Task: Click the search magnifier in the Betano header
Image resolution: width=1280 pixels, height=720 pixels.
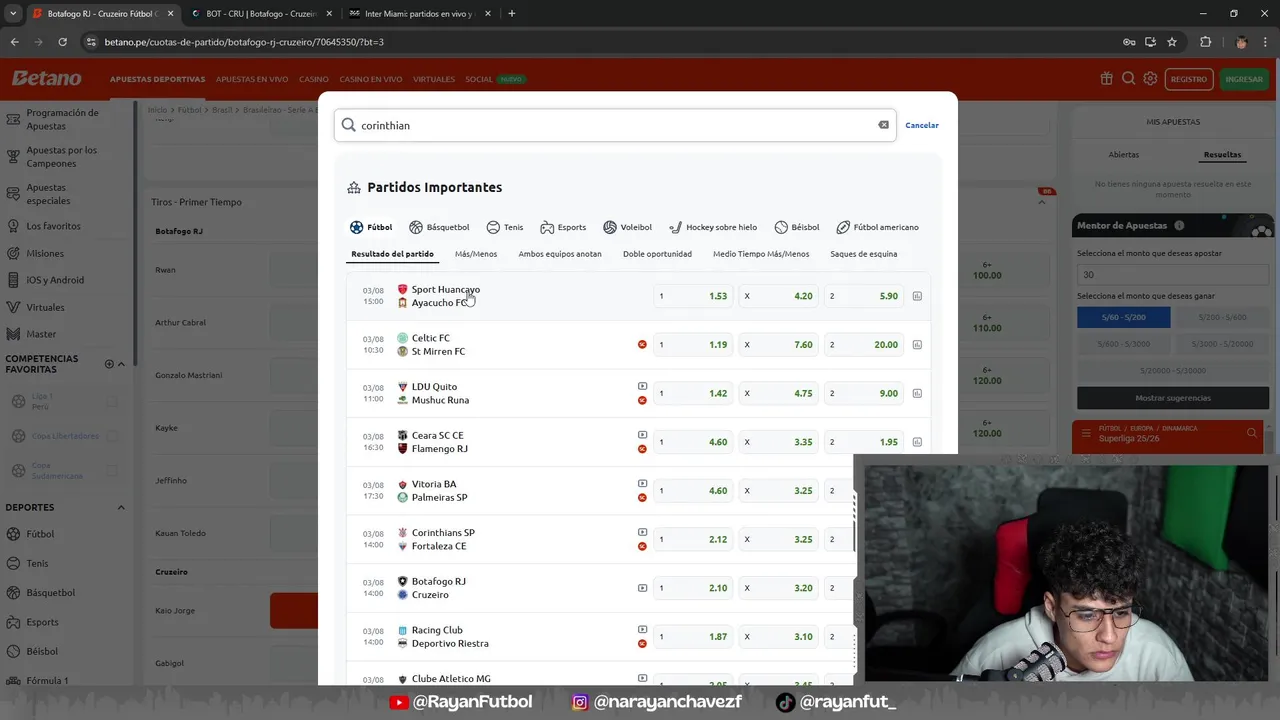Action: point(1128,79)
